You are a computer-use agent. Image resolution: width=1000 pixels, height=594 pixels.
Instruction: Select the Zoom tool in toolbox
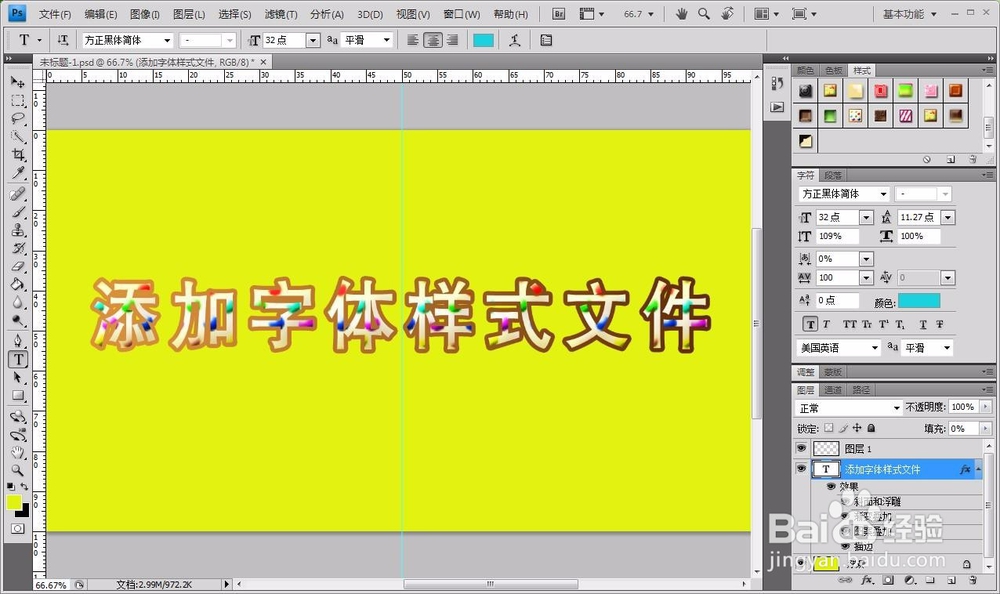18,471
